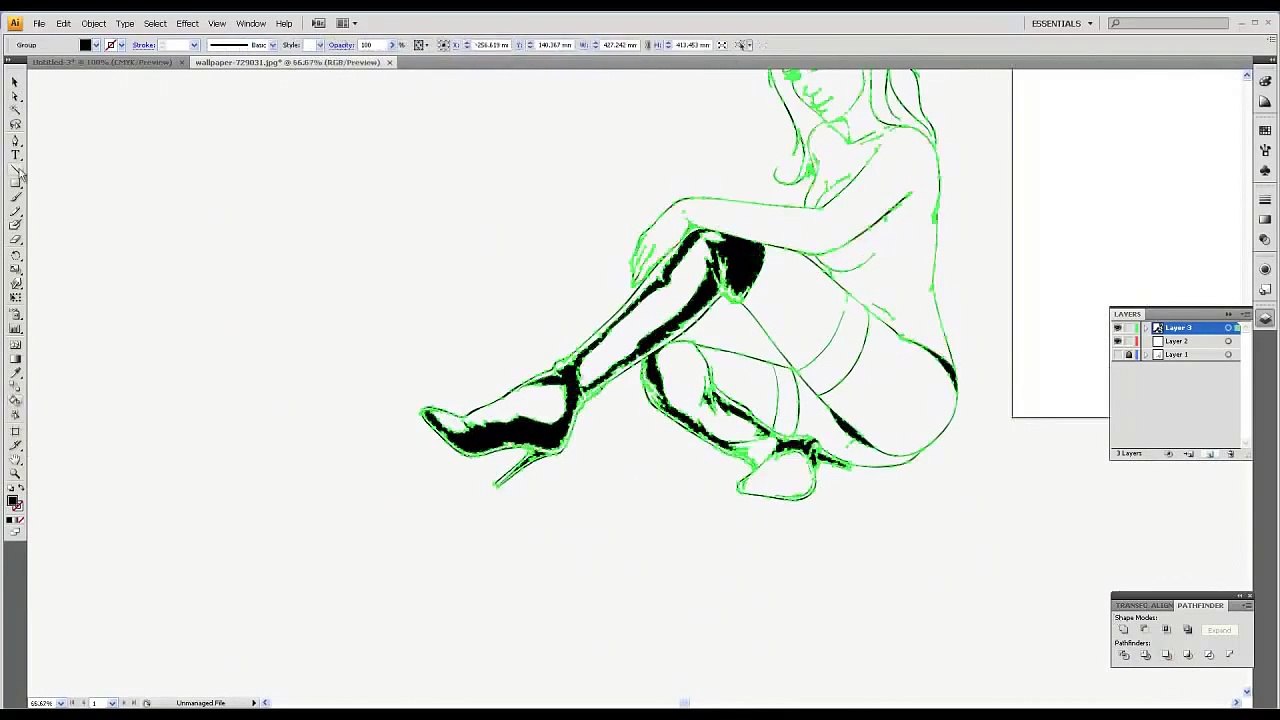The image size is (1280, 720).
Task: Open the ESSENTIALS workspace dropdown
Action: point(1062,23)
